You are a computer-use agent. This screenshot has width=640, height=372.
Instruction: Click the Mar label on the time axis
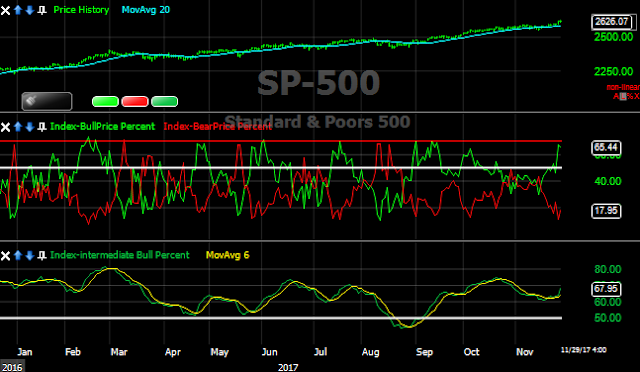point(119,352)
